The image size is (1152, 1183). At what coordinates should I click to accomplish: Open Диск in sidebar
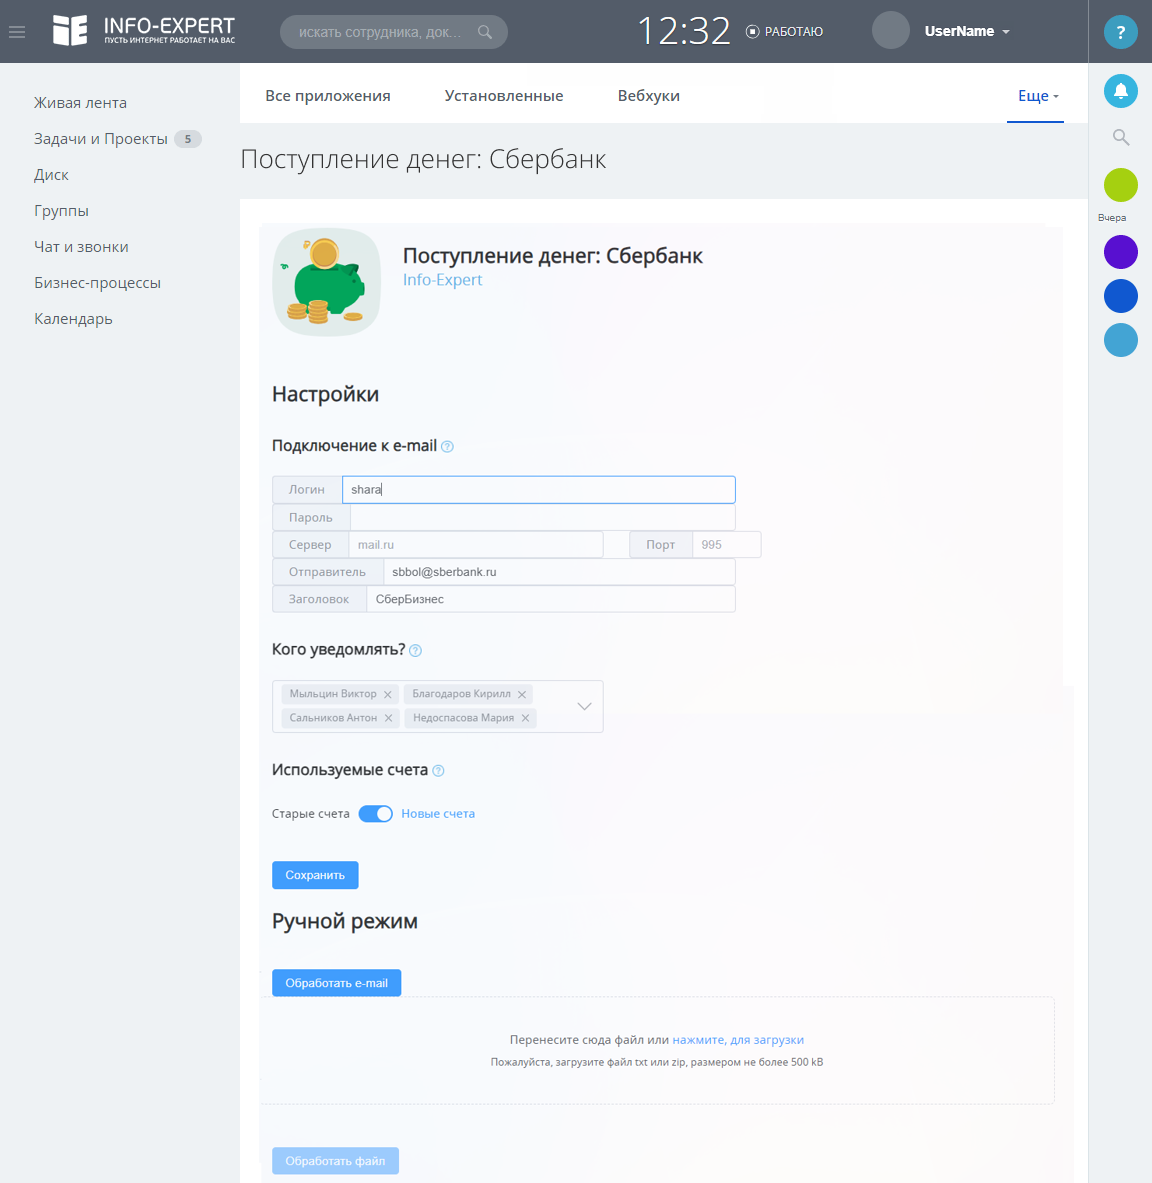[x=51, y=175]
